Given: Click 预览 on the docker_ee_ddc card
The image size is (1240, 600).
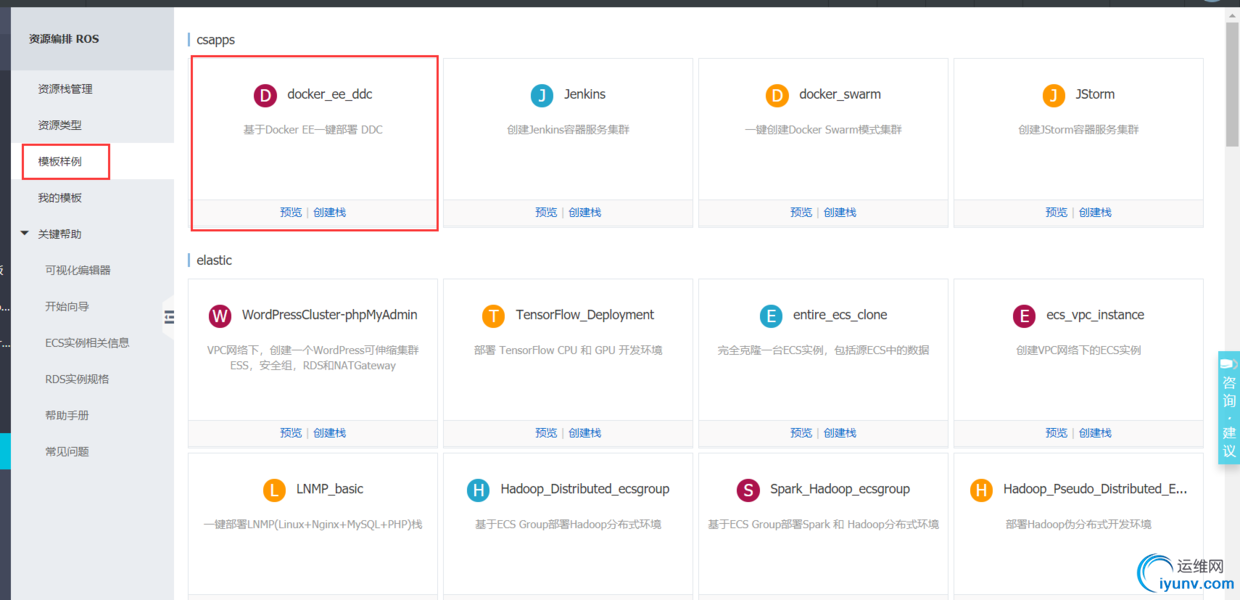Looking at the screenshot, I should [291, 212].
